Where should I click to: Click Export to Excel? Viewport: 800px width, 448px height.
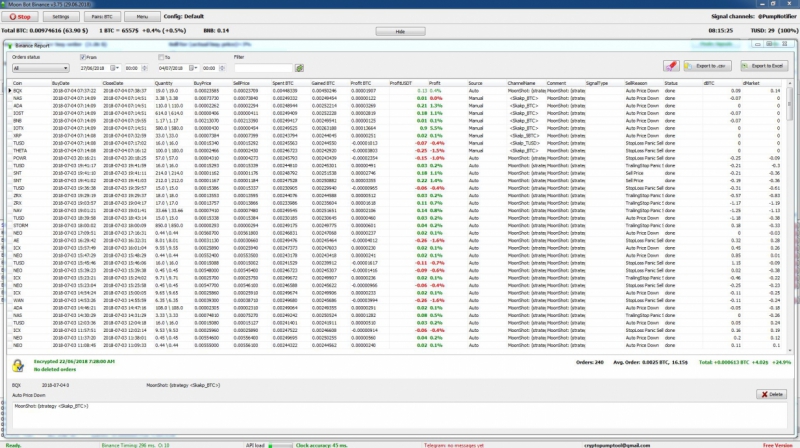[x=764, y=66]
